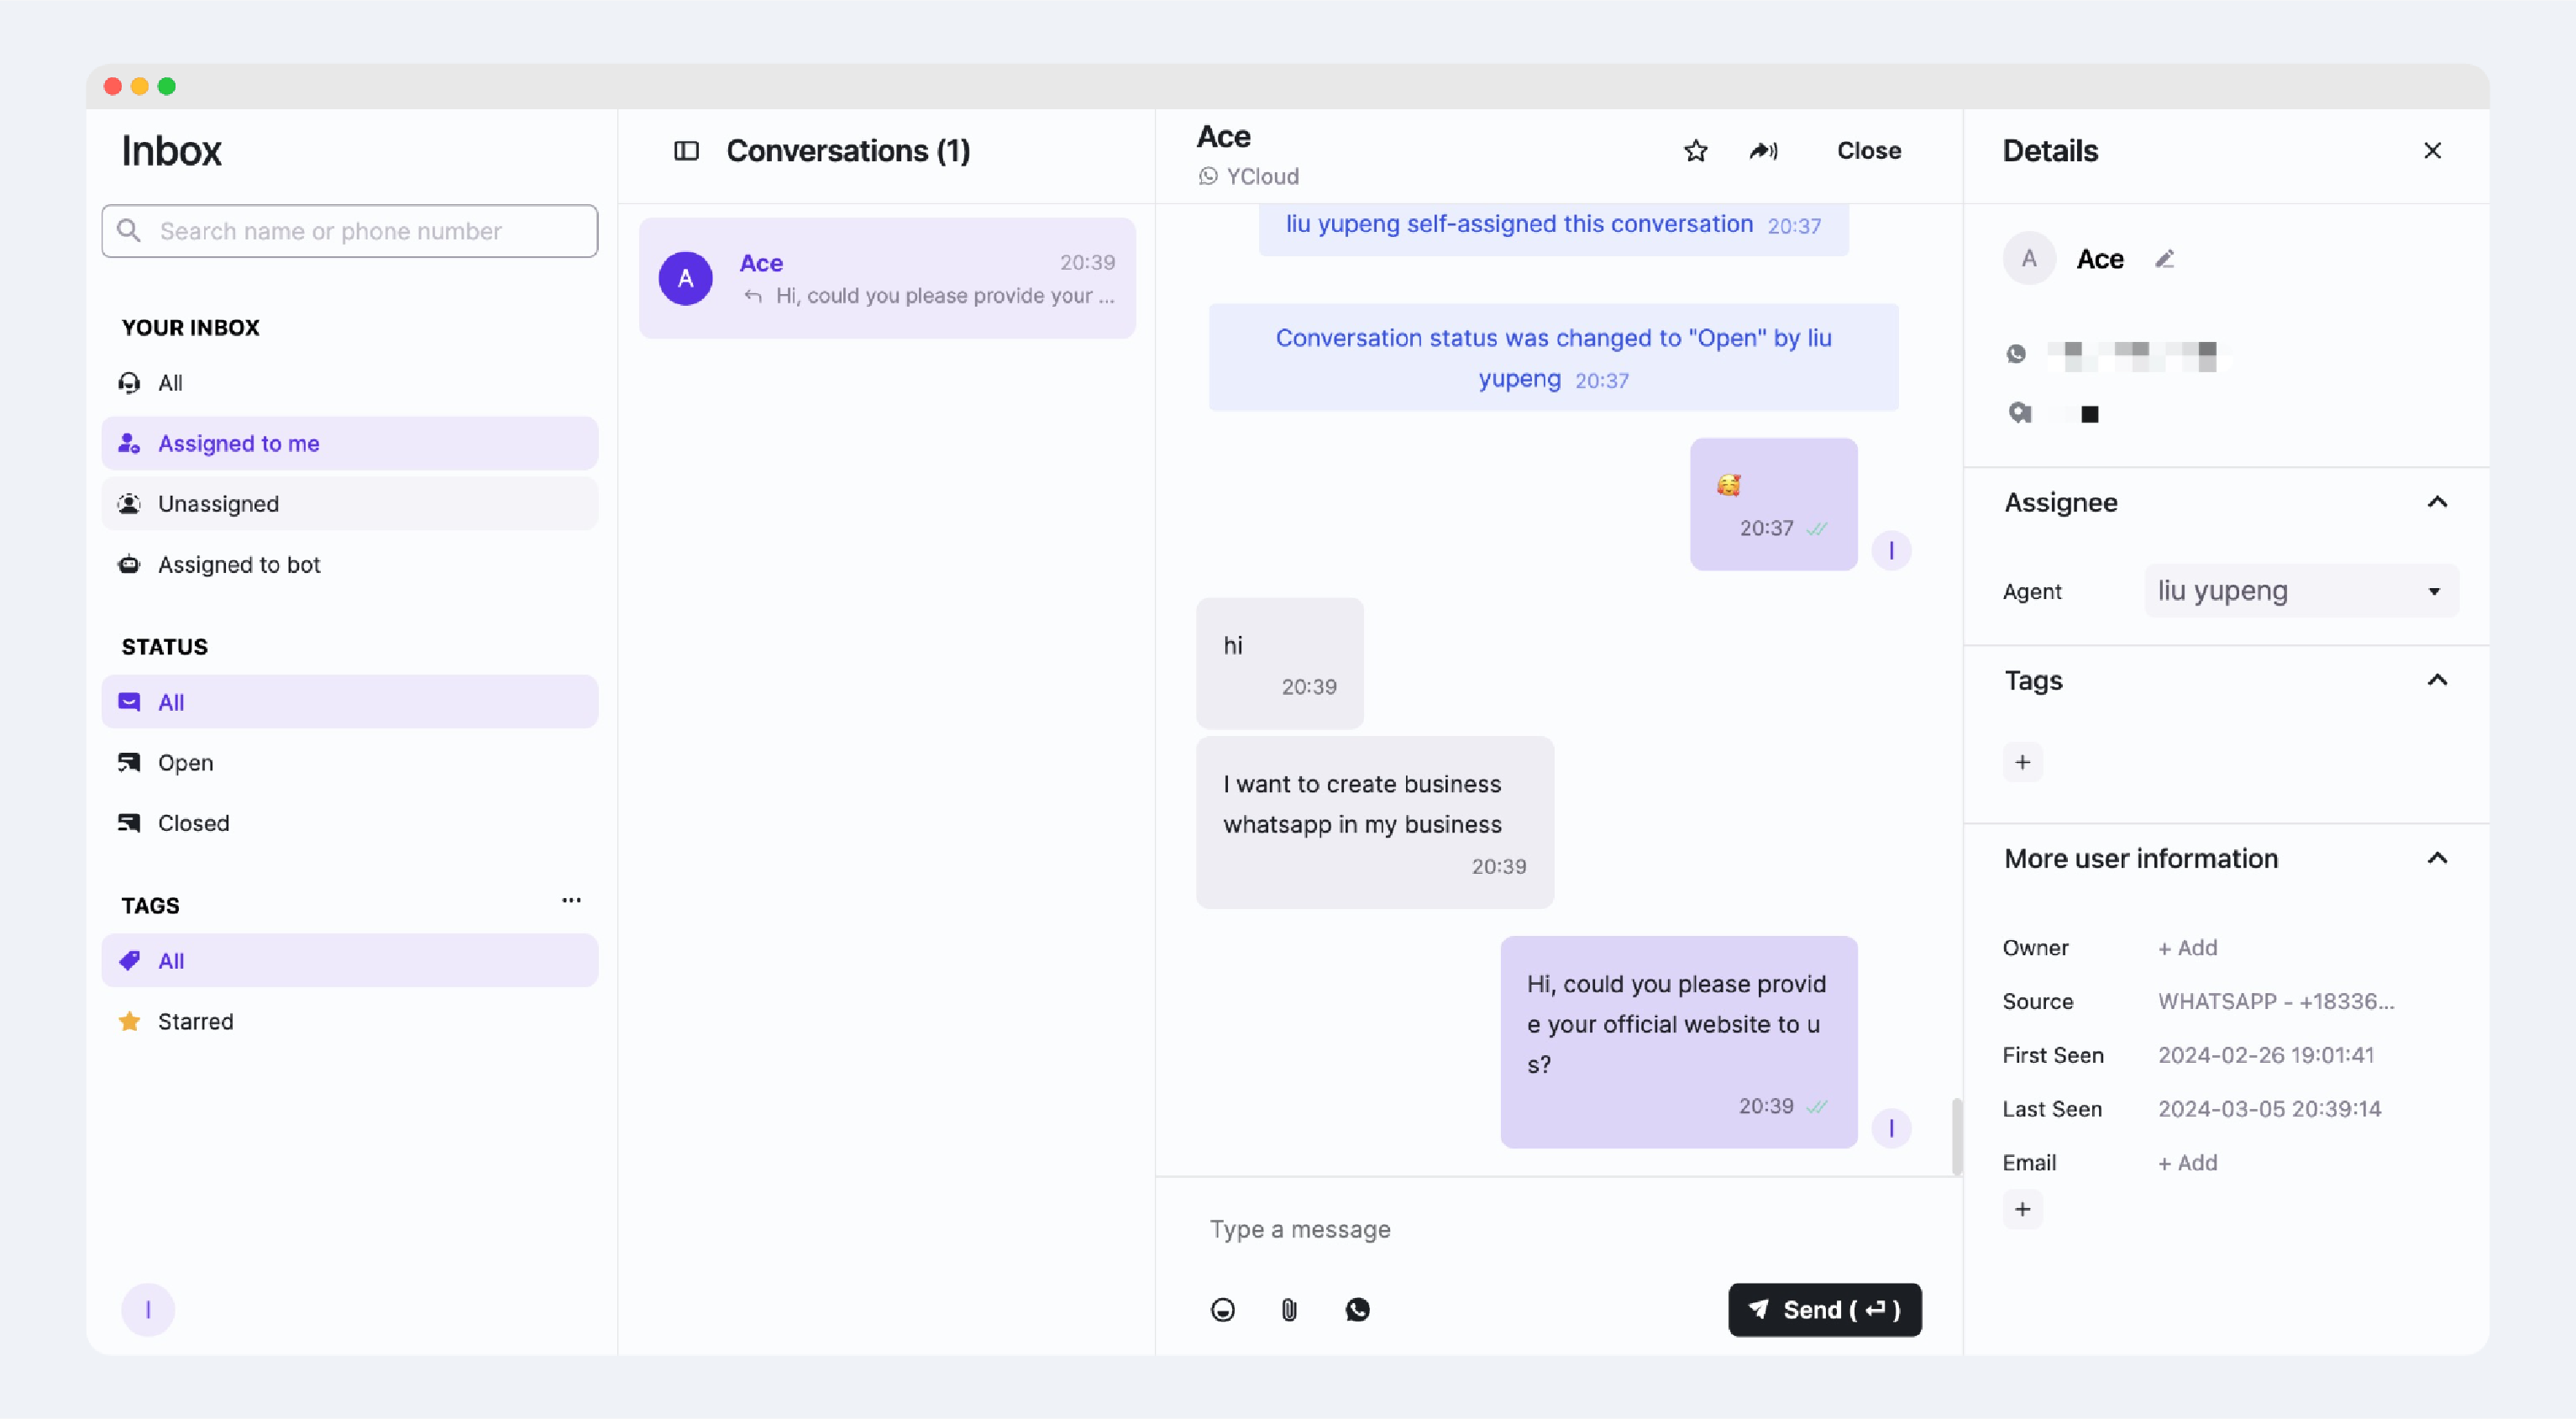This screenshot has height=1419, width=2576.
Task: Focus the search name or phone field
Action: pyautogui.click(x=349, y=231)
